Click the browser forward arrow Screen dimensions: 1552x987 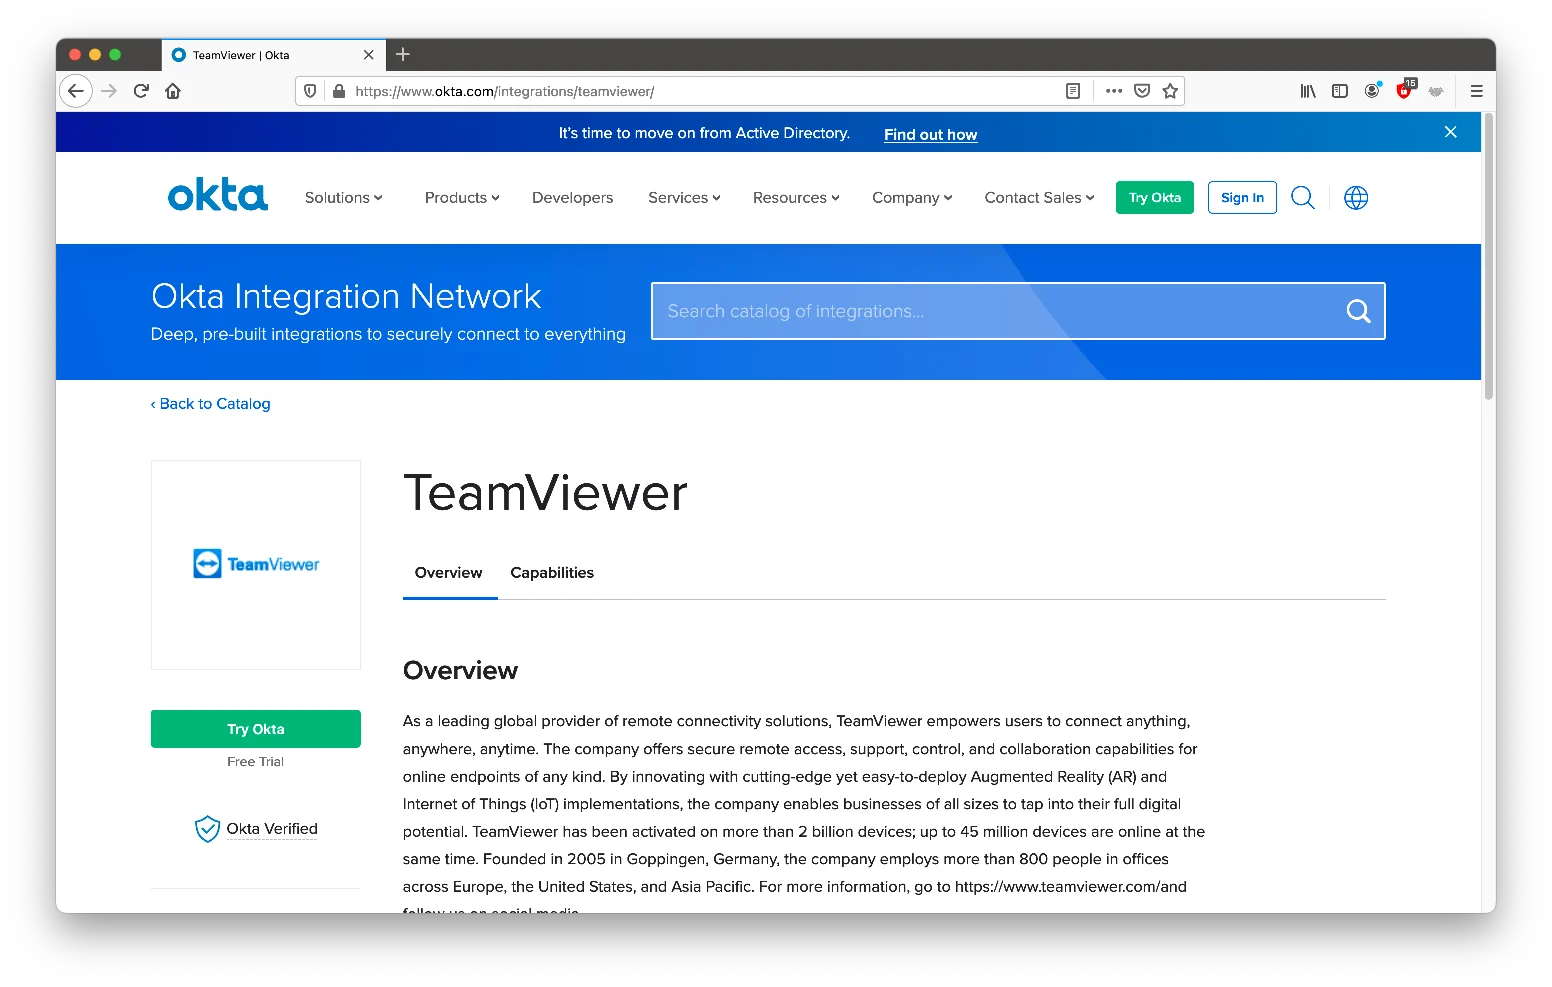coord(109,91)
